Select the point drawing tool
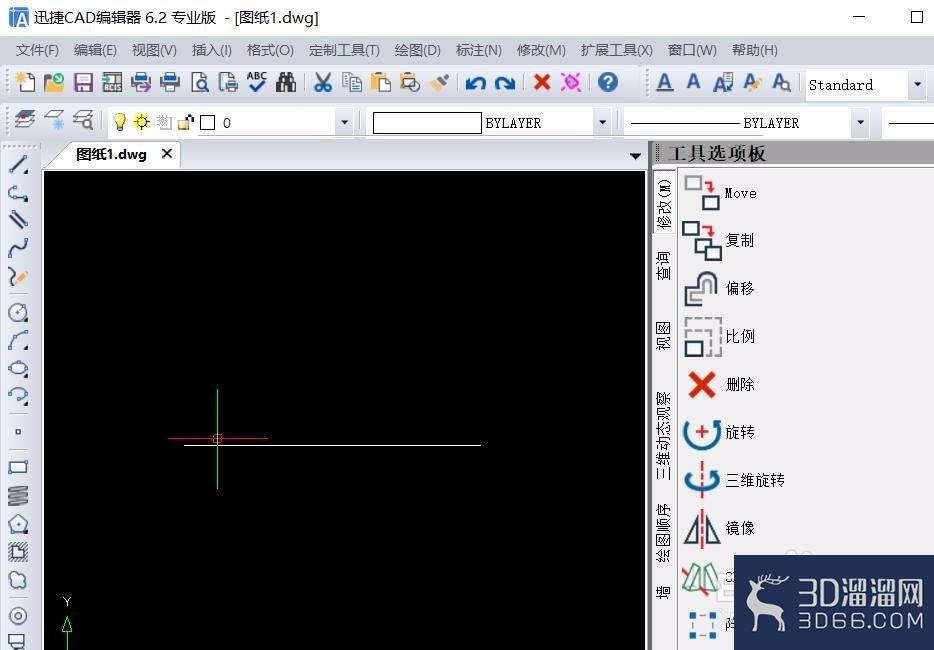This screenshot has width=934, height=650. pyautogui.click(x=18, y=431)
